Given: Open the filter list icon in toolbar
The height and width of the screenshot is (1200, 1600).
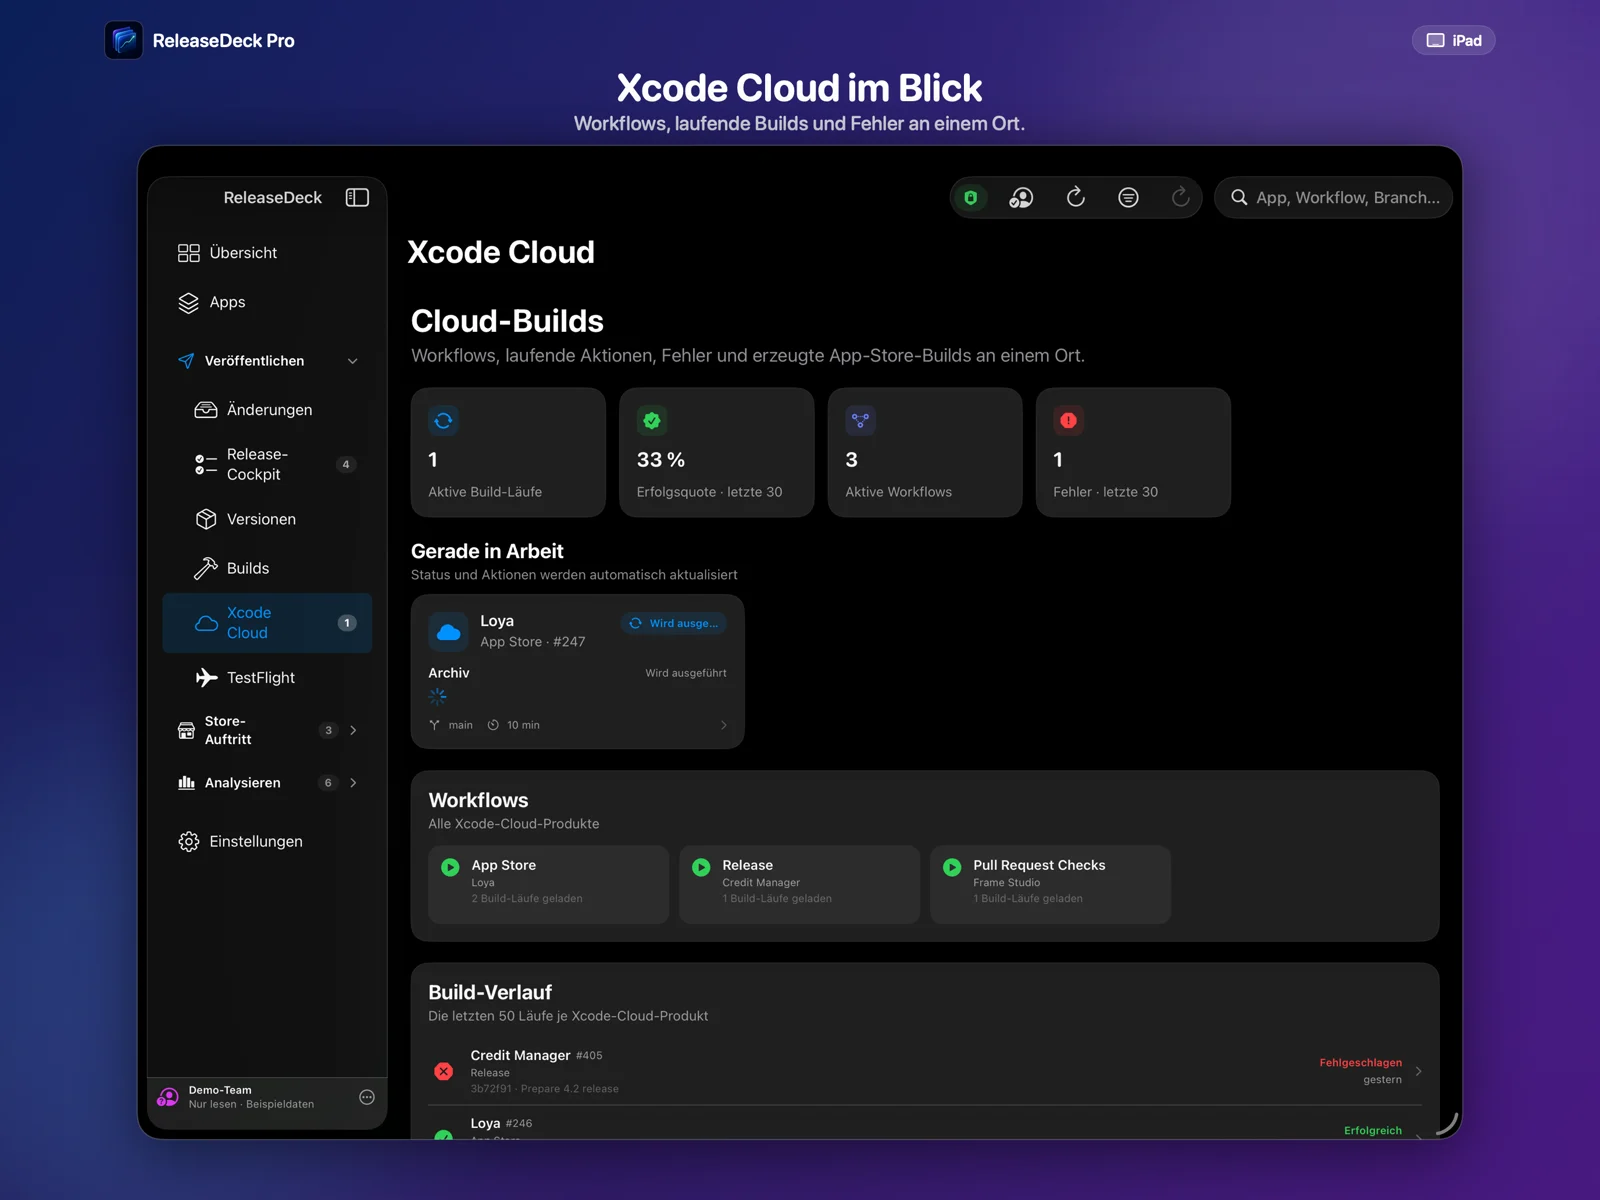Looking at the screenshot, I should coord(1128,197).
